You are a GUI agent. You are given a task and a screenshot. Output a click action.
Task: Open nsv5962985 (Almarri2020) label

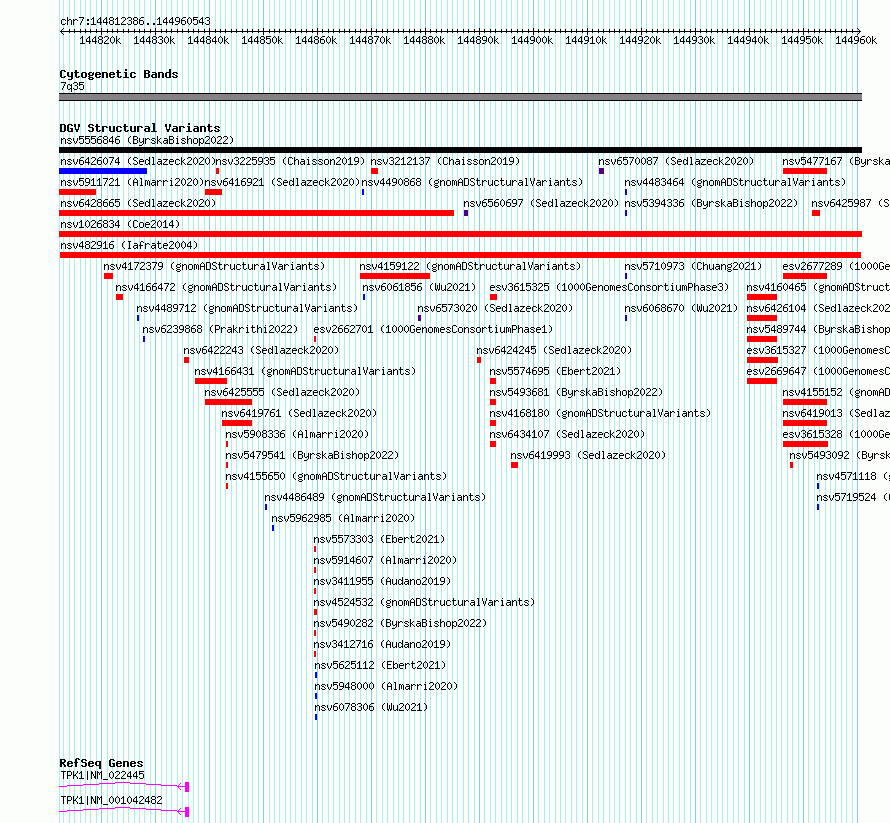[343, 518]
